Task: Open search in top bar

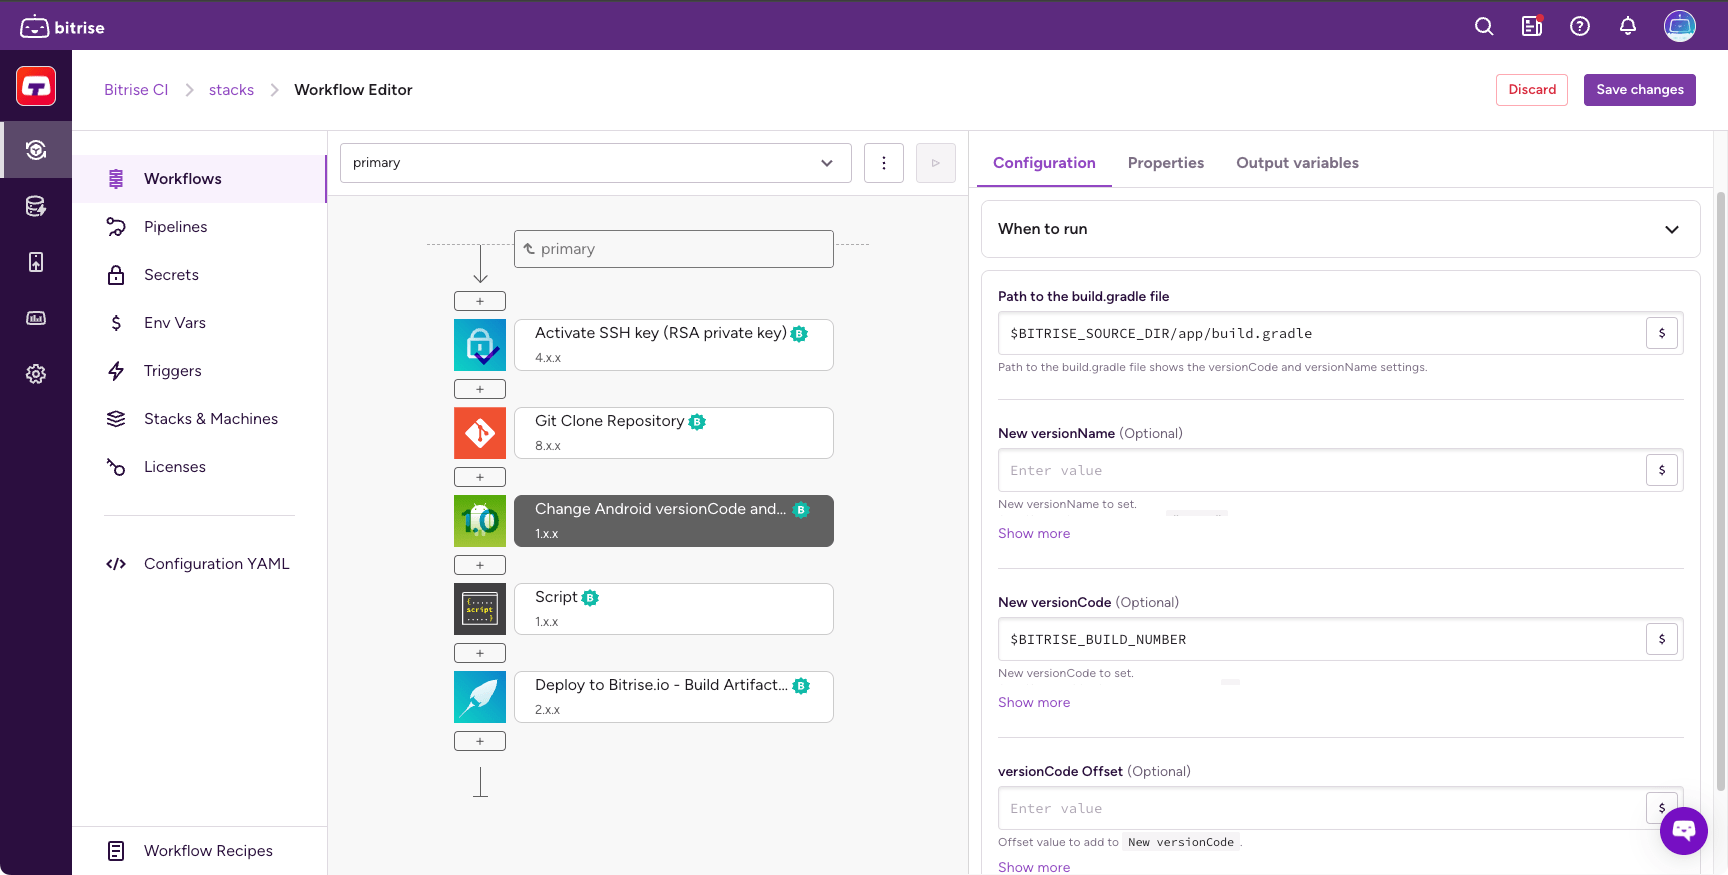Action: 1484,27
